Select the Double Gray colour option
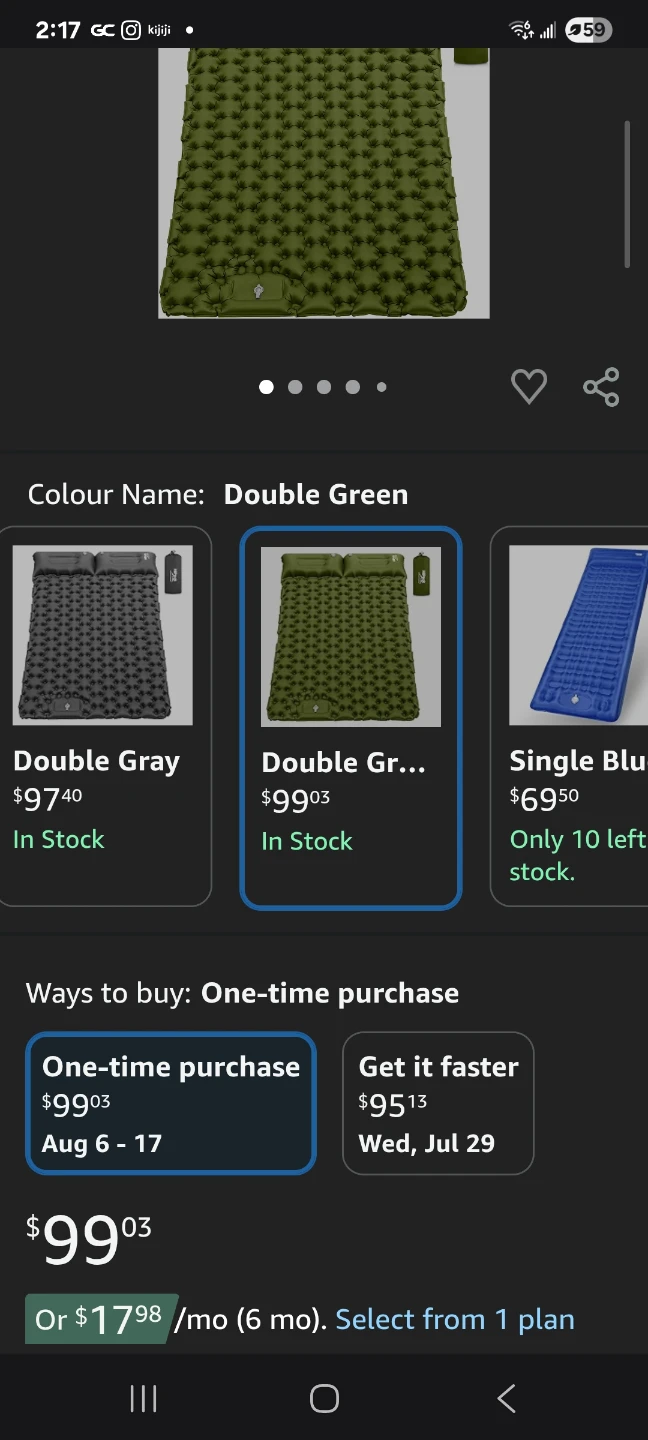The image size is (648, 1440). click(104, 716)
